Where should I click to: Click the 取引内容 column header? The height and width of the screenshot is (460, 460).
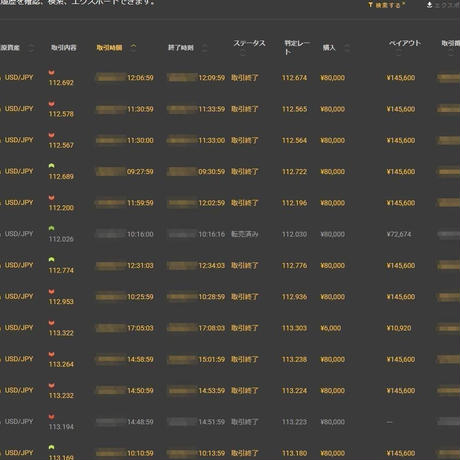coord(64,48)
